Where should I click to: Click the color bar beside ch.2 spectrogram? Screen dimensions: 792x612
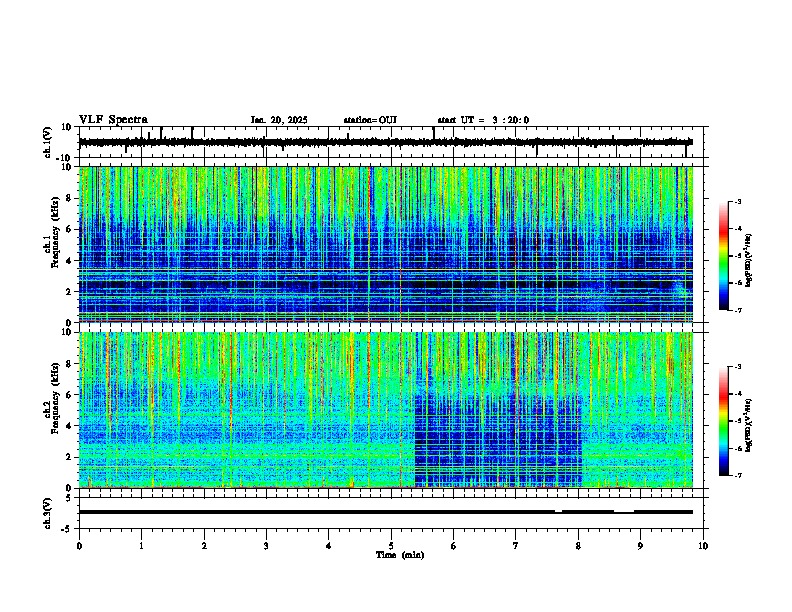tap(724, 421)
